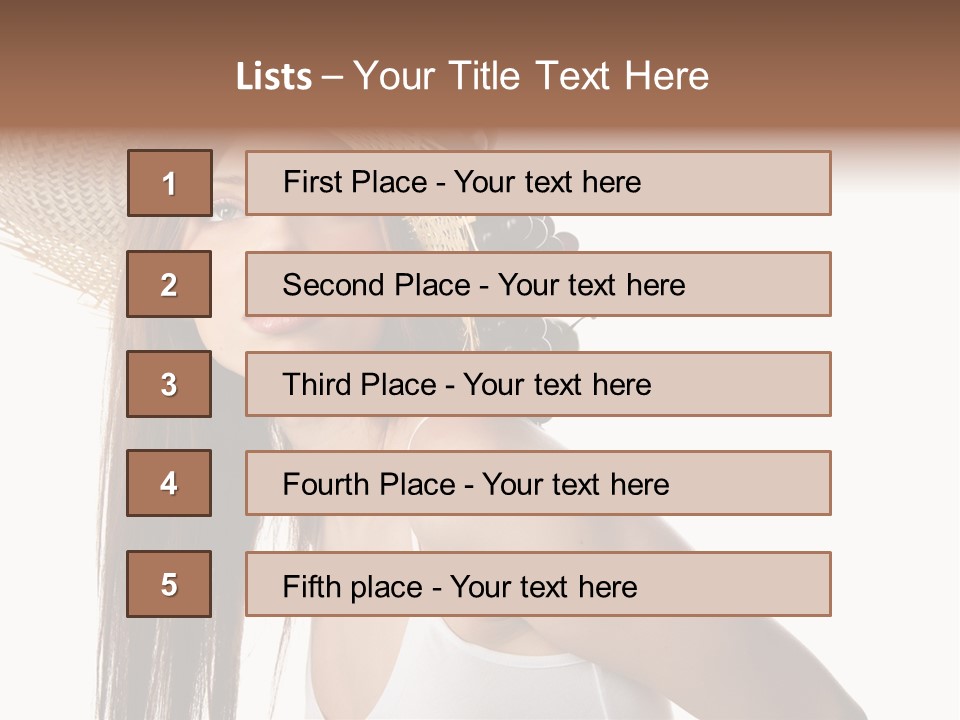Click the Fourth Place text bar
The width and height of the screenshot is (960, 720).
point(538,484)
